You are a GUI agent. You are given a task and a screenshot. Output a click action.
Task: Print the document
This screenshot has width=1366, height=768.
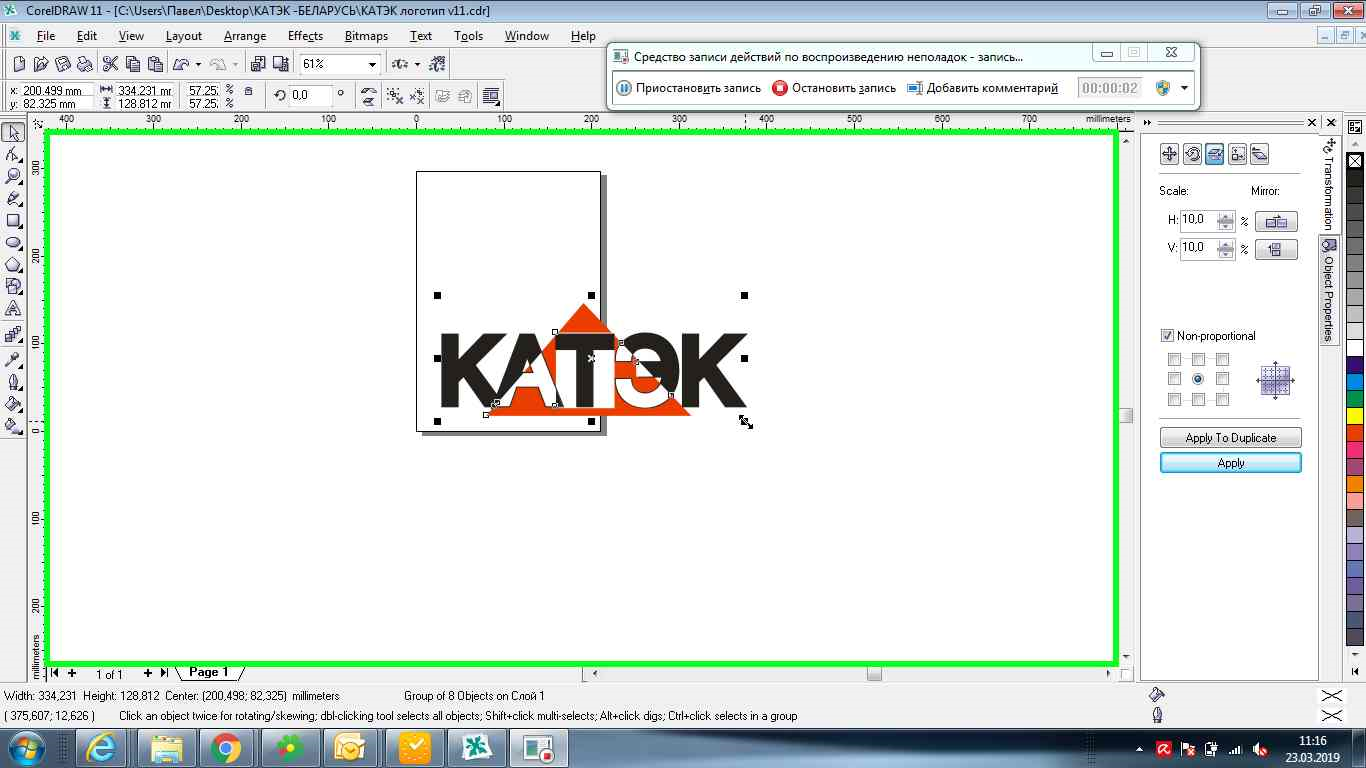85,64
